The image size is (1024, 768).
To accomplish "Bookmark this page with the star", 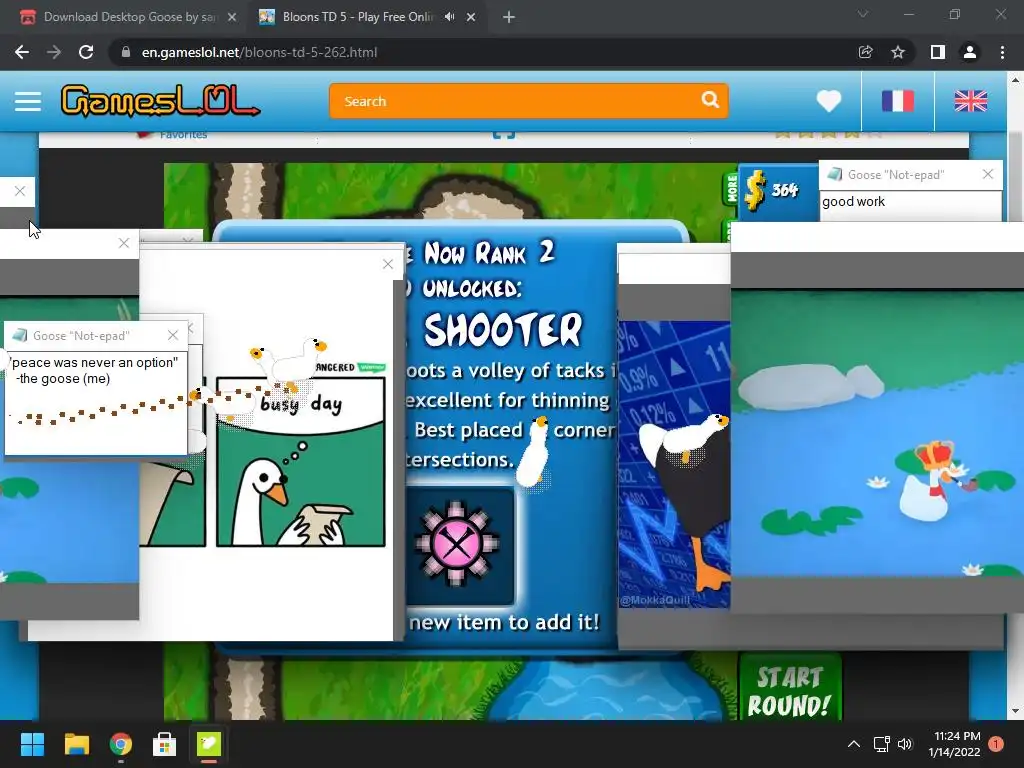I will click(898, 52).
